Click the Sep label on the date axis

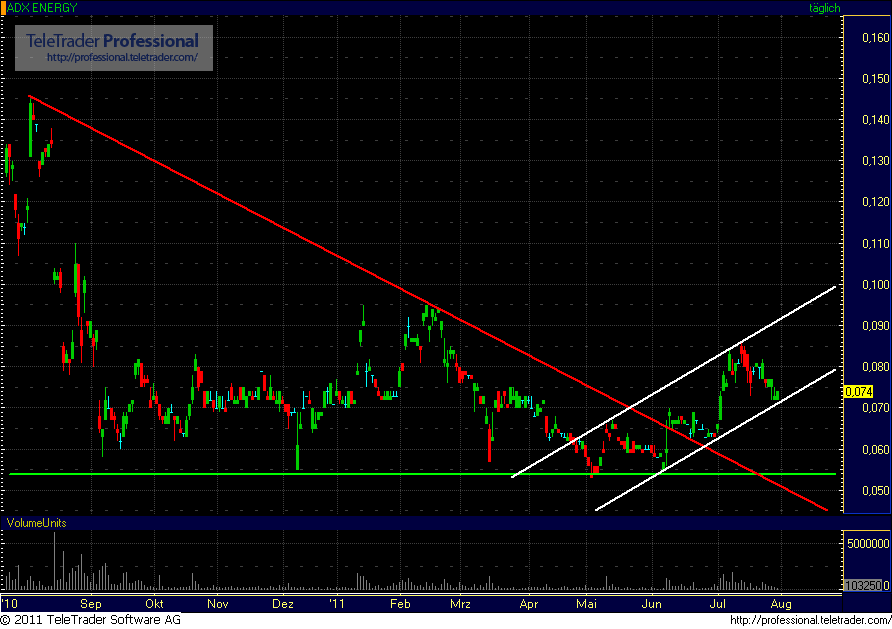pyautogui.click(x=89, y=604)
